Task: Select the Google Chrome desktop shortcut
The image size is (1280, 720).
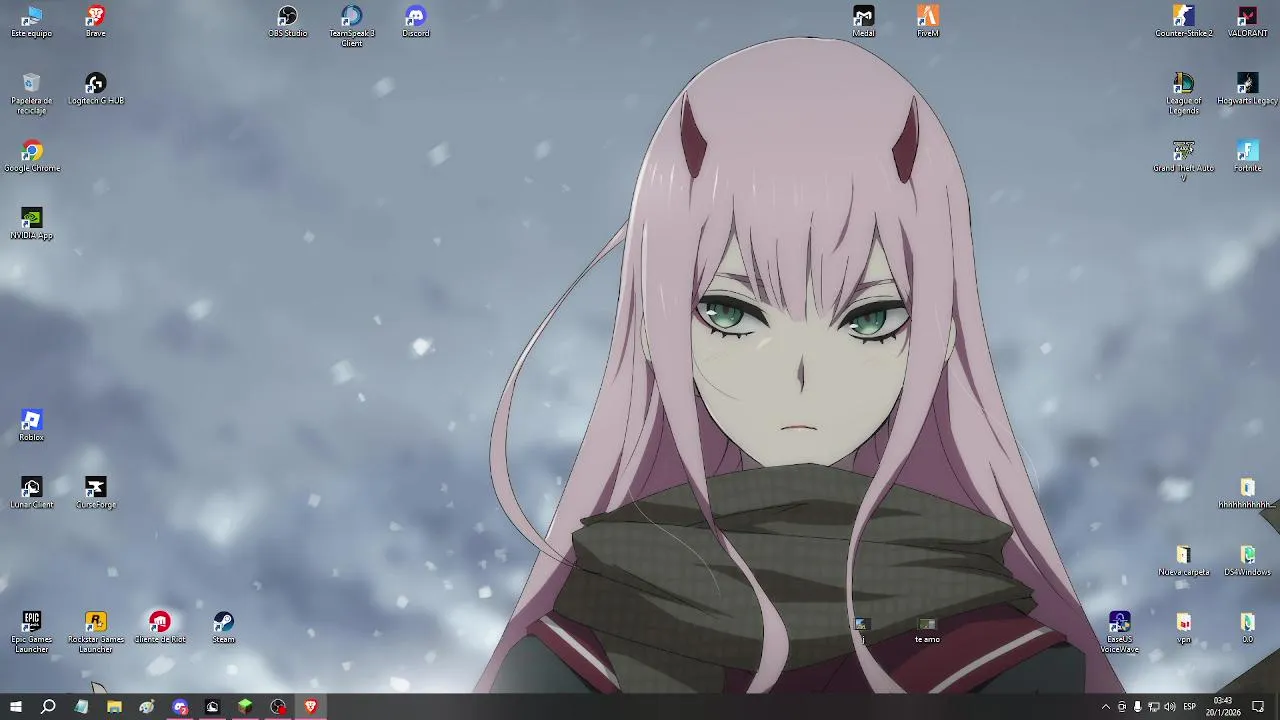Action: pos(31,157)
